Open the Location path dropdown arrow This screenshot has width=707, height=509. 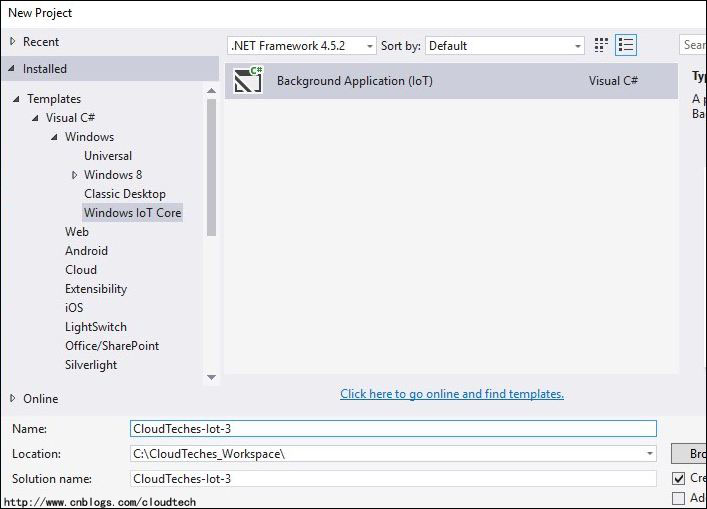[x=650, y=454]
